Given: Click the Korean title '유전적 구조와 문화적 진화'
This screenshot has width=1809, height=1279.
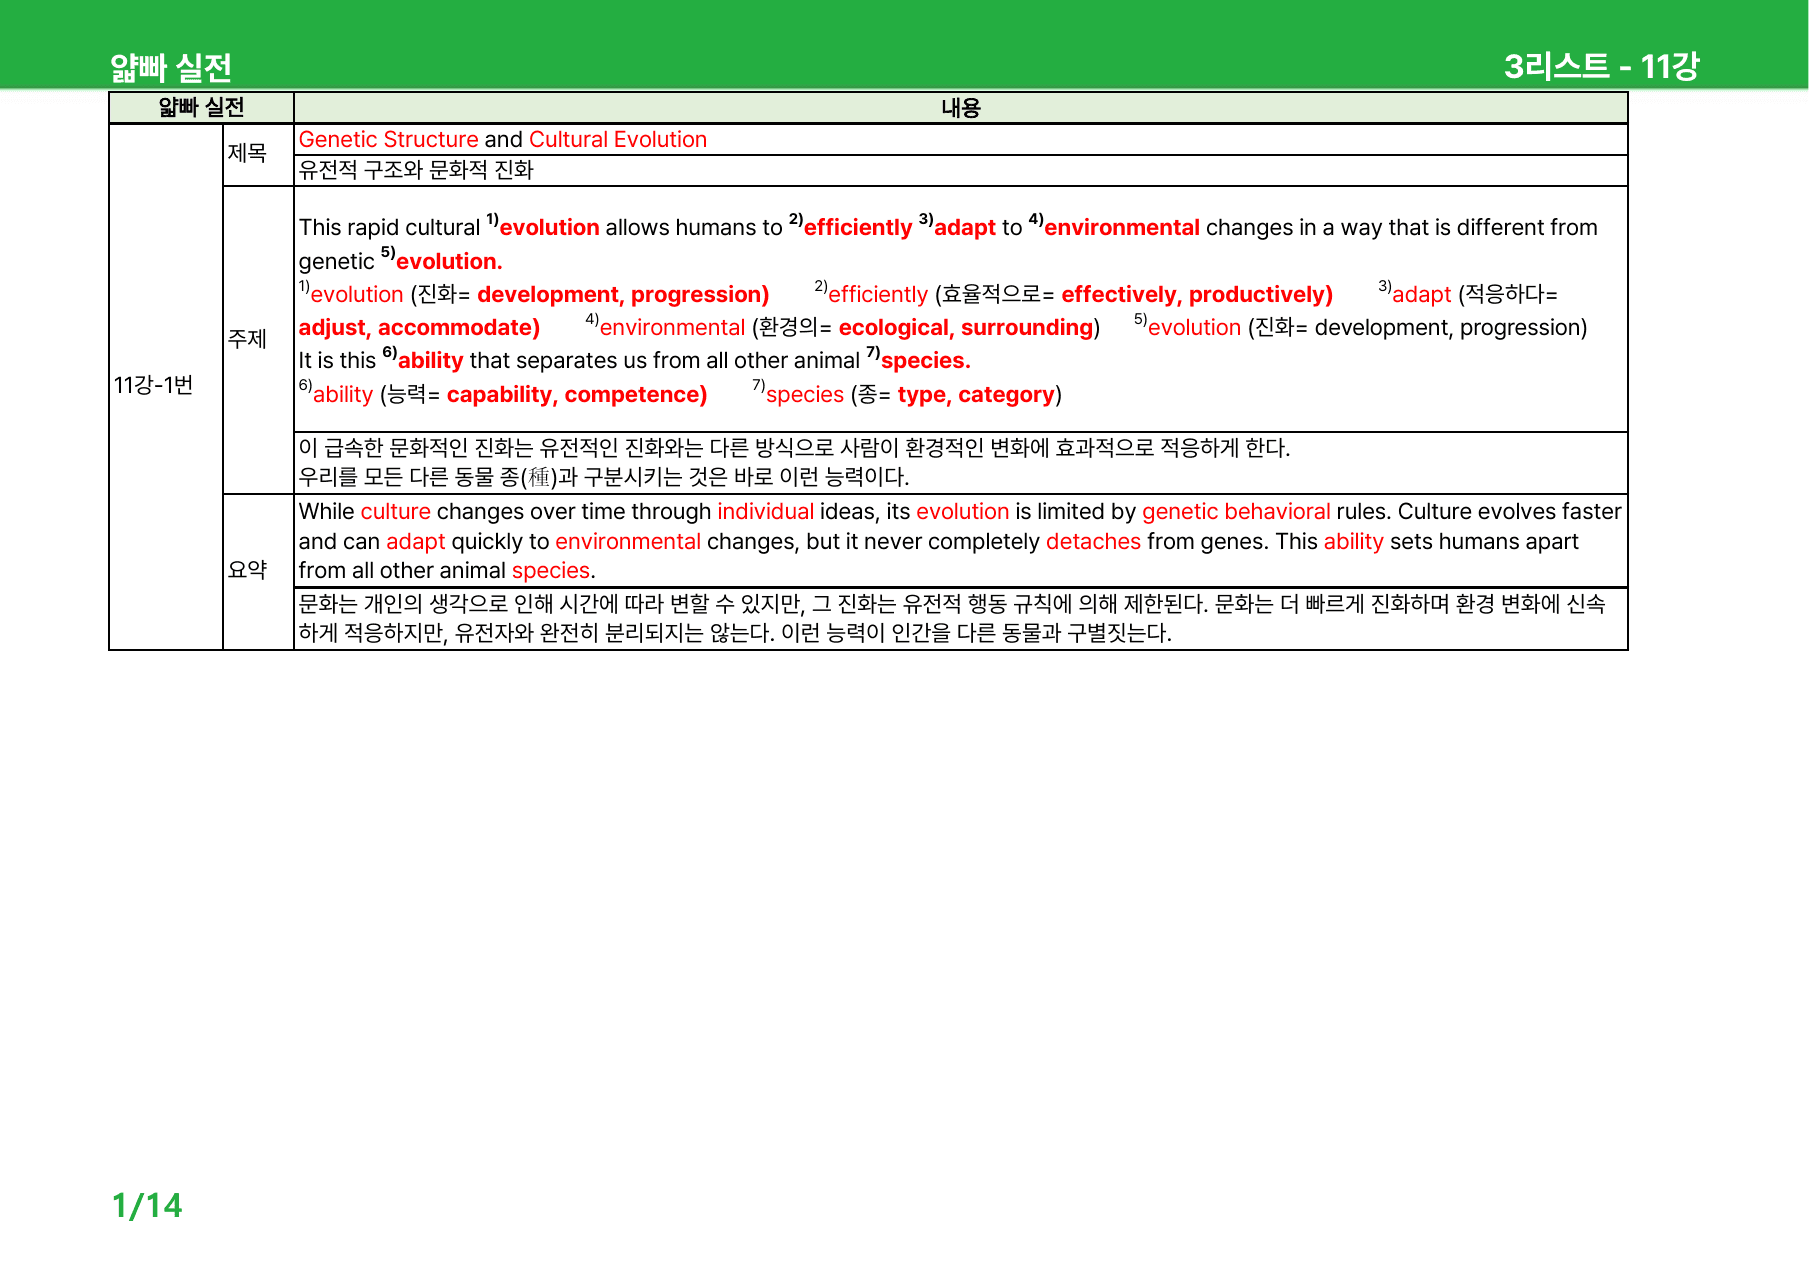Looking at the screenshot, I should pos(416,170).
